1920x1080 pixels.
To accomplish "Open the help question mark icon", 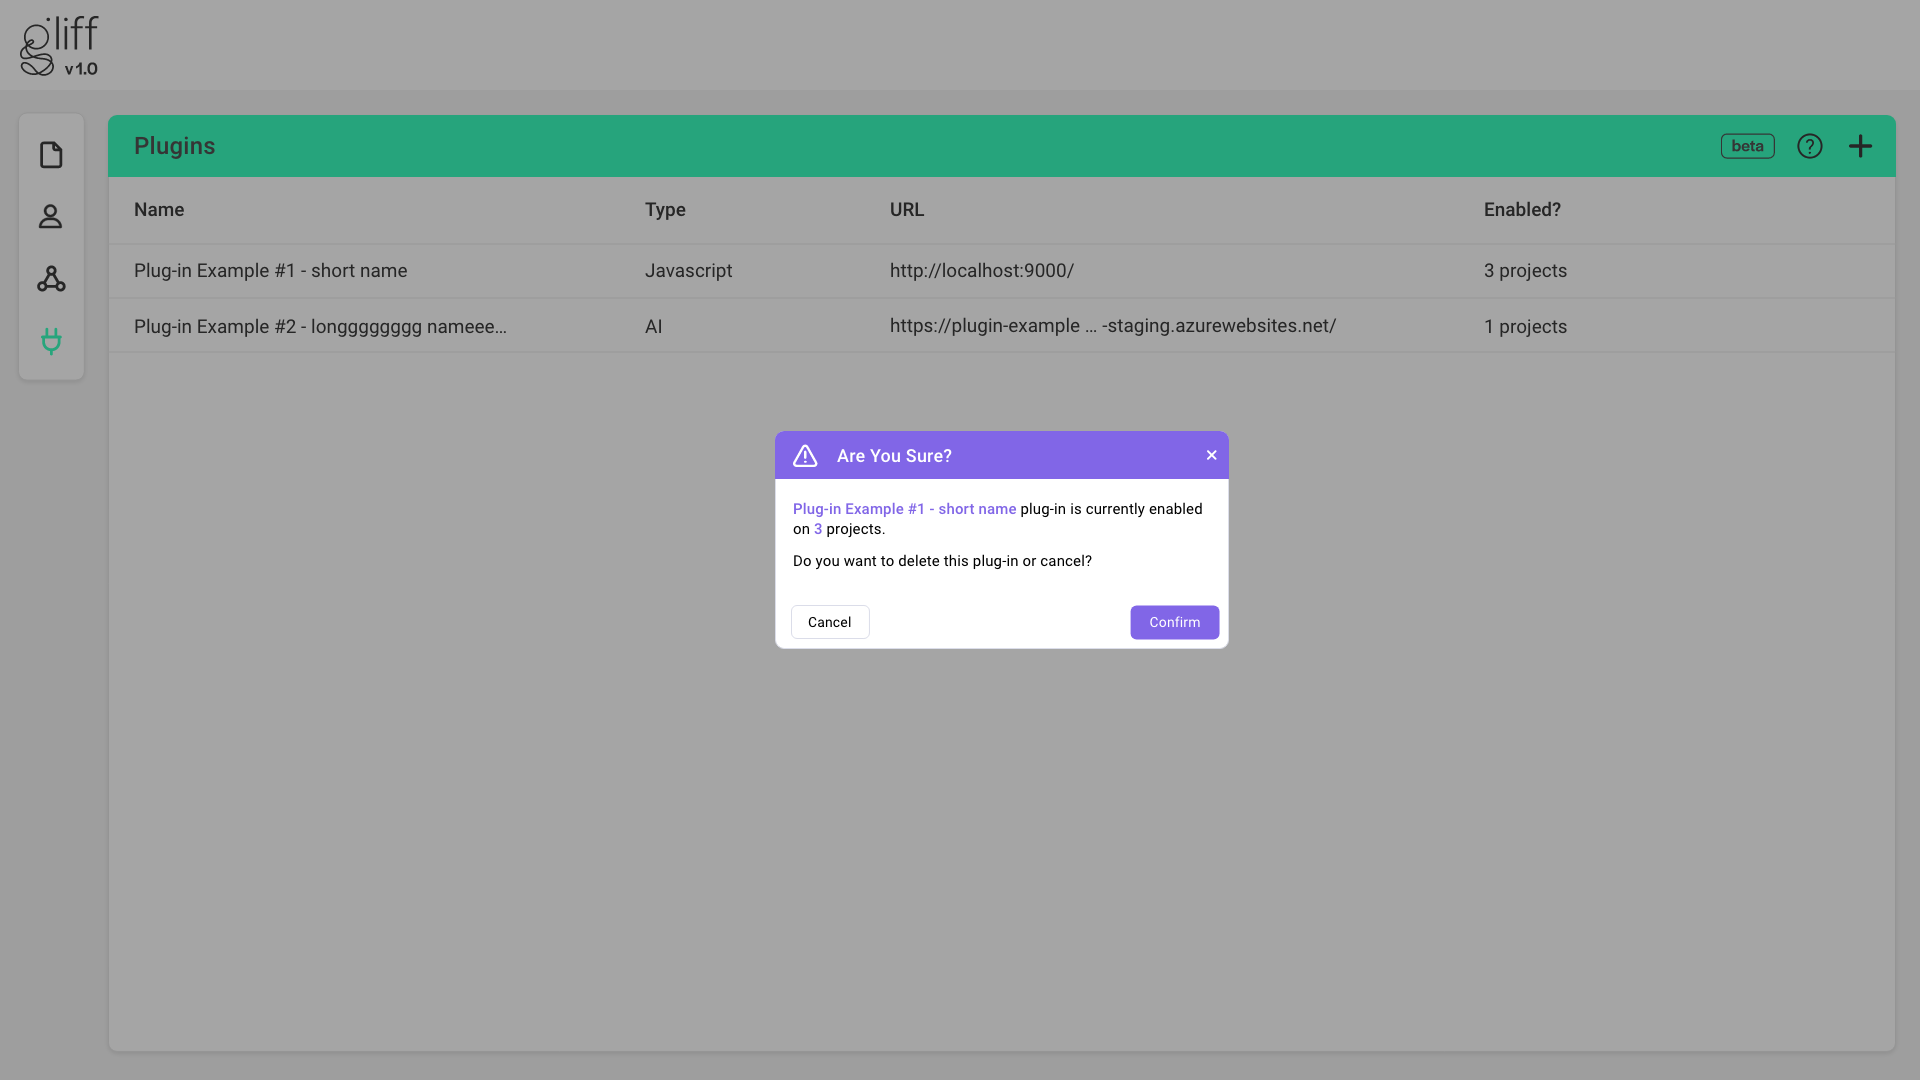I will coord(1809,146).
